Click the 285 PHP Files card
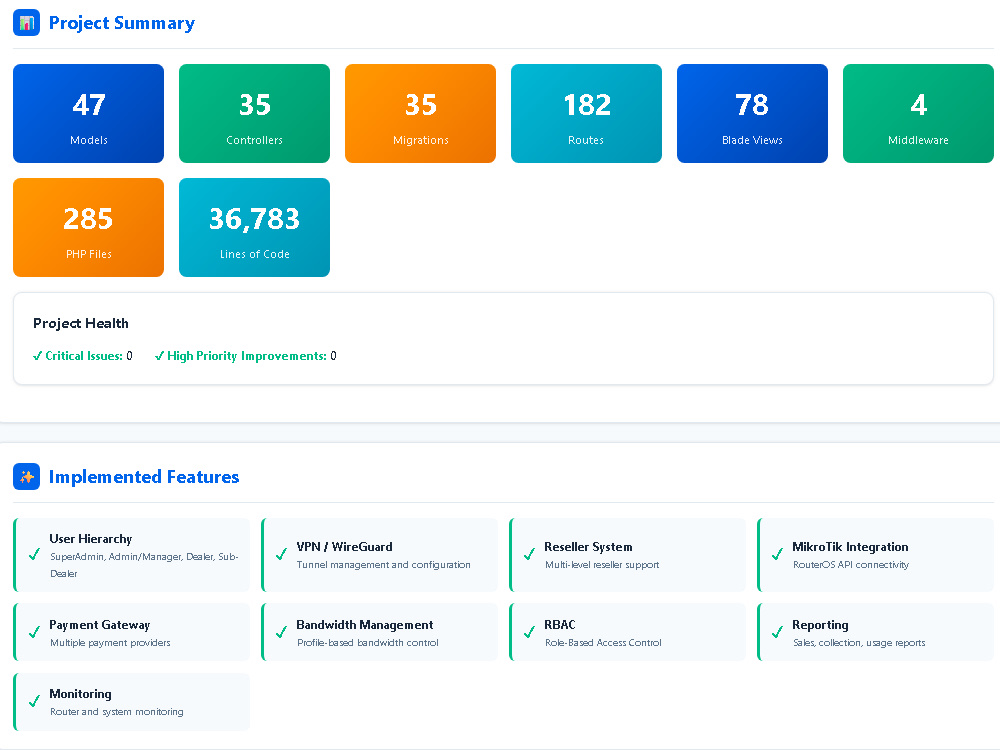 pyautogui.click(x=89, y=228)
